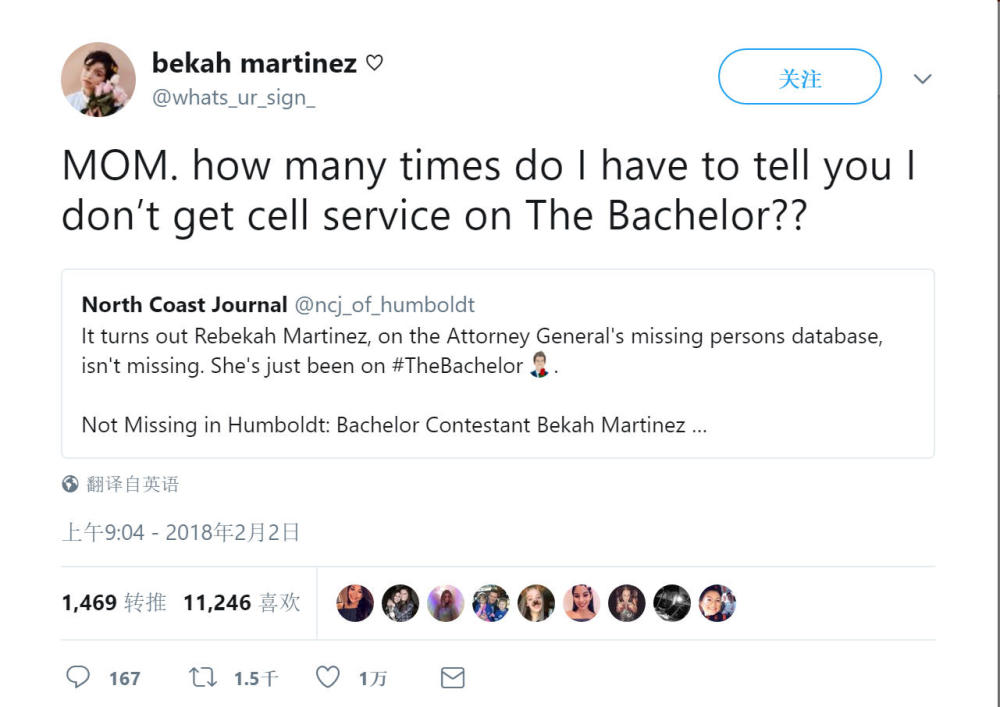Open the quoted North Coast Journal tweet
This screenshot has height=707, width=1000.
click(x=498, y=363)
